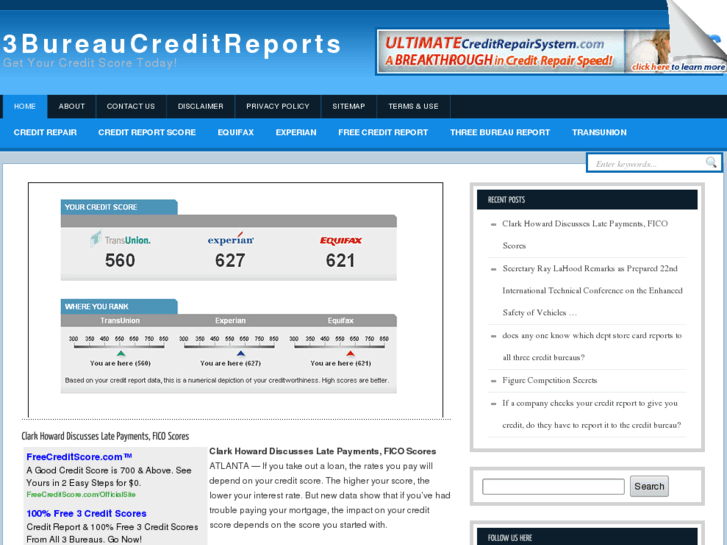Click the sidebar Search button

point(649,486)
